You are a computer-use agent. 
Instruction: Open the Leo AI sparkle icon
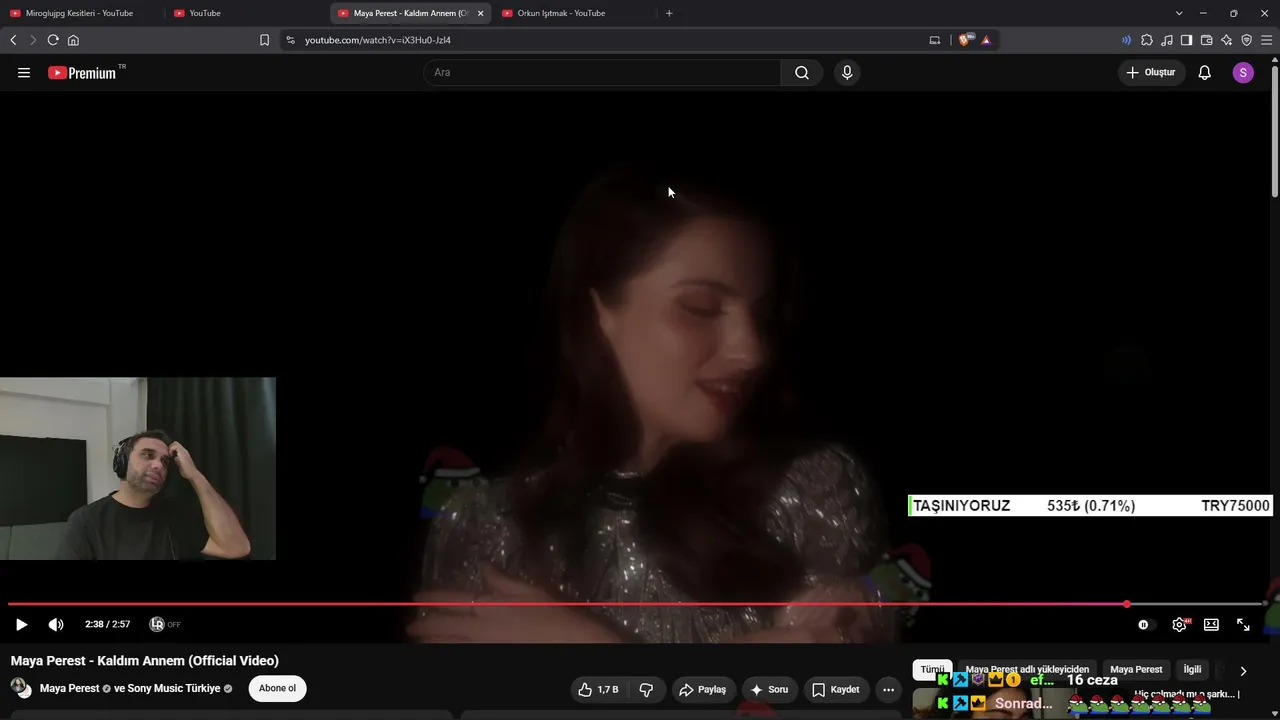[1226, 40]
